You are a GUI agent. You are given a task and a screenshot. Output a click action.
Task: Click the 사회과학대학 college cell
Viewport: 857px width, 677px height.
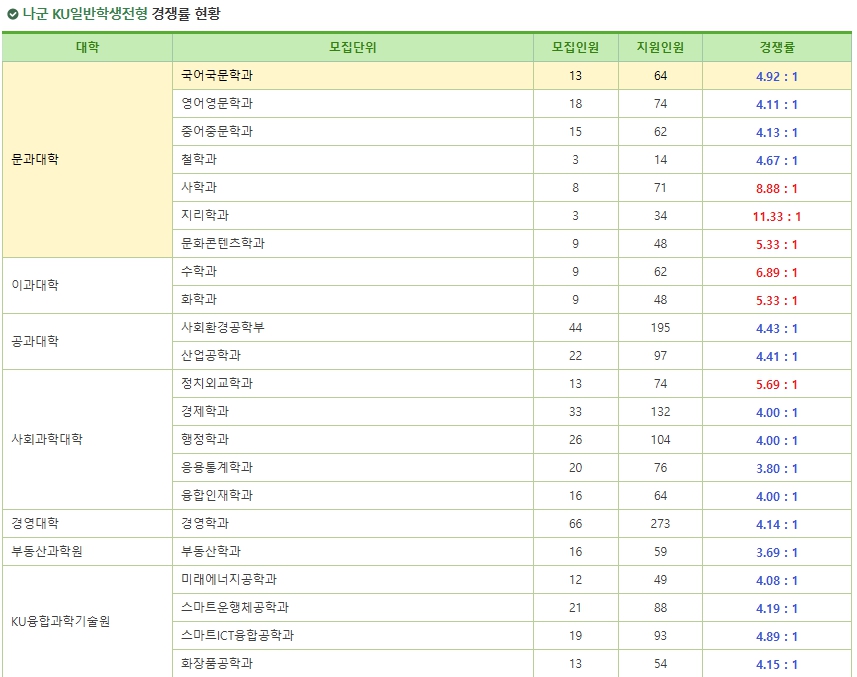87,440
